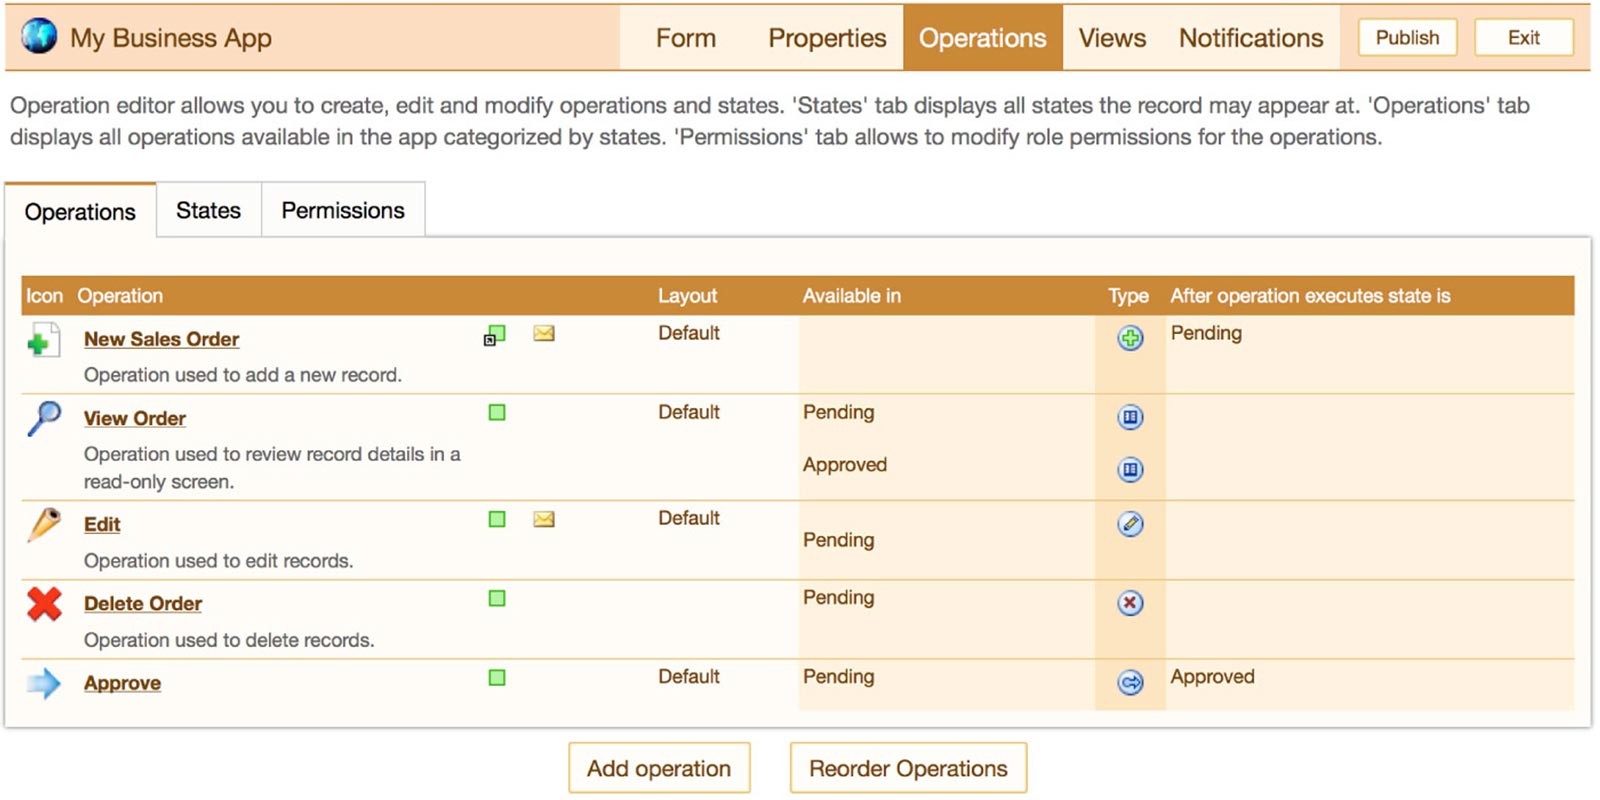
Task: Toggle the green square in Delete Order row
Action: point(497,599)
